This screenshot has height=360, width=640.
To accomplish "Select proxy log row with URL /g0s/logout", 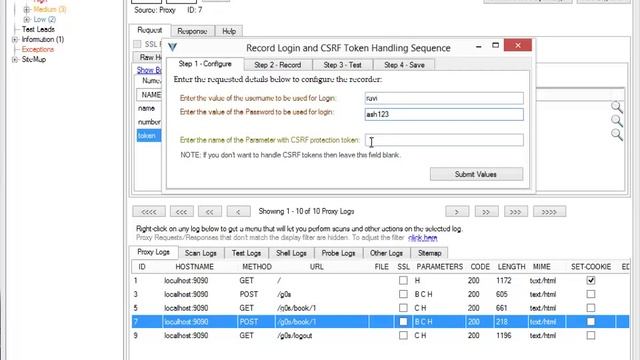I will tap(380, 336).
